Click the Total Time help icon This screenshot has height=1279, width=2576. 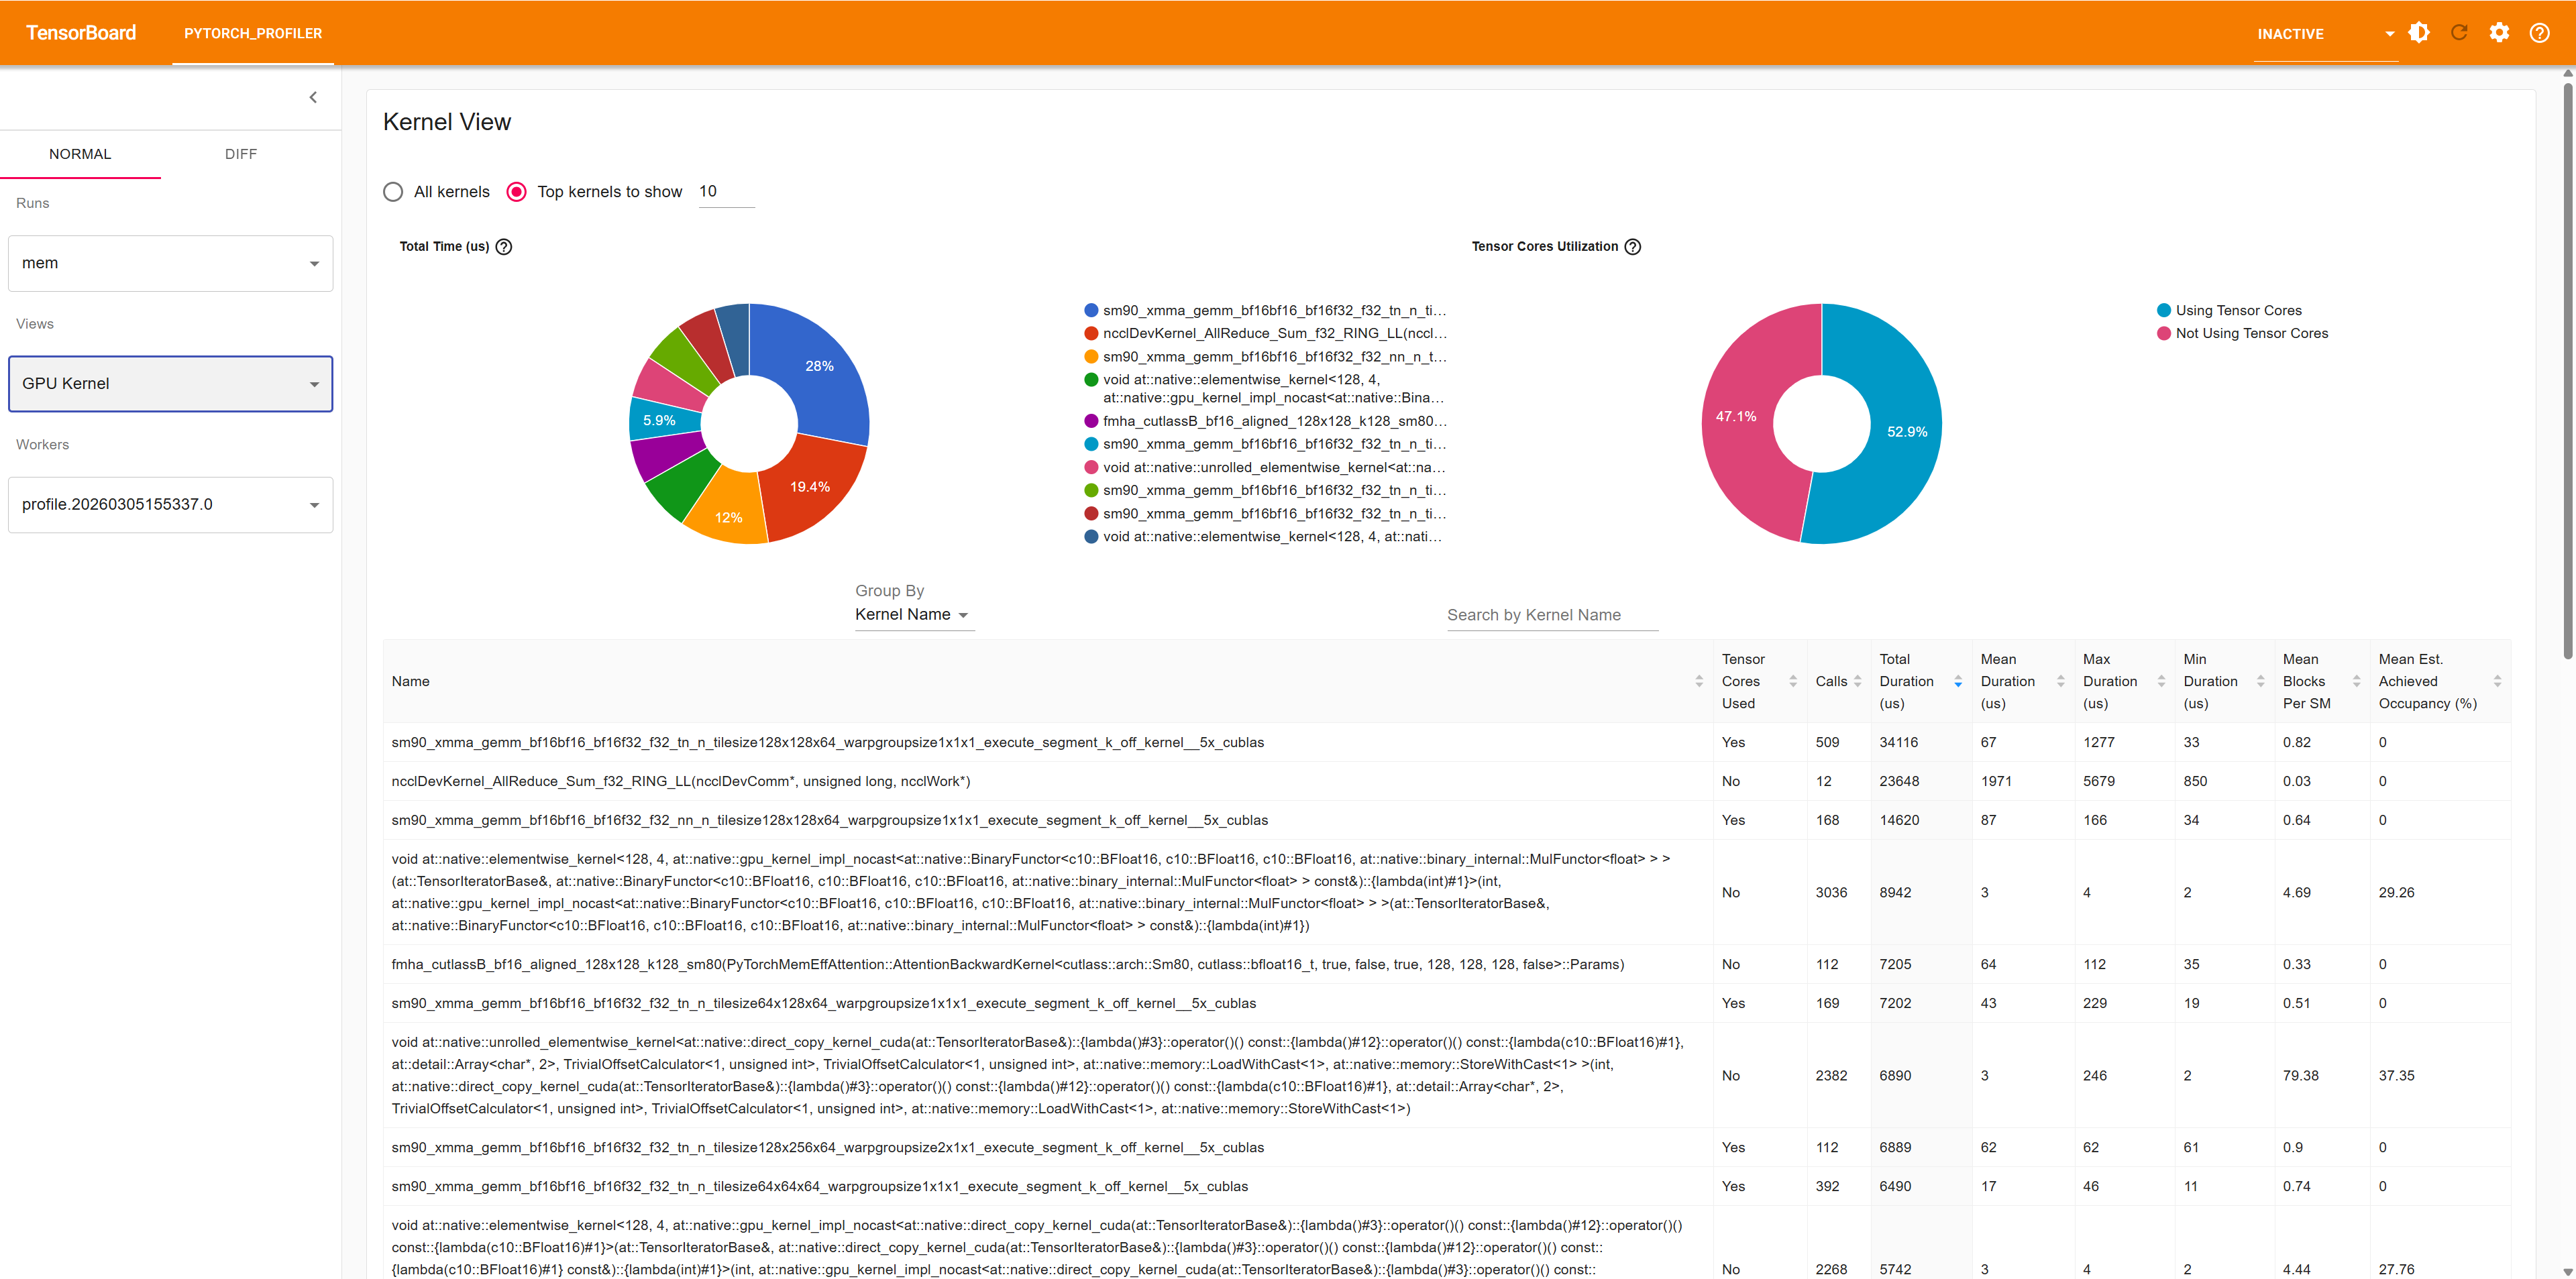[x=504, y=247]
